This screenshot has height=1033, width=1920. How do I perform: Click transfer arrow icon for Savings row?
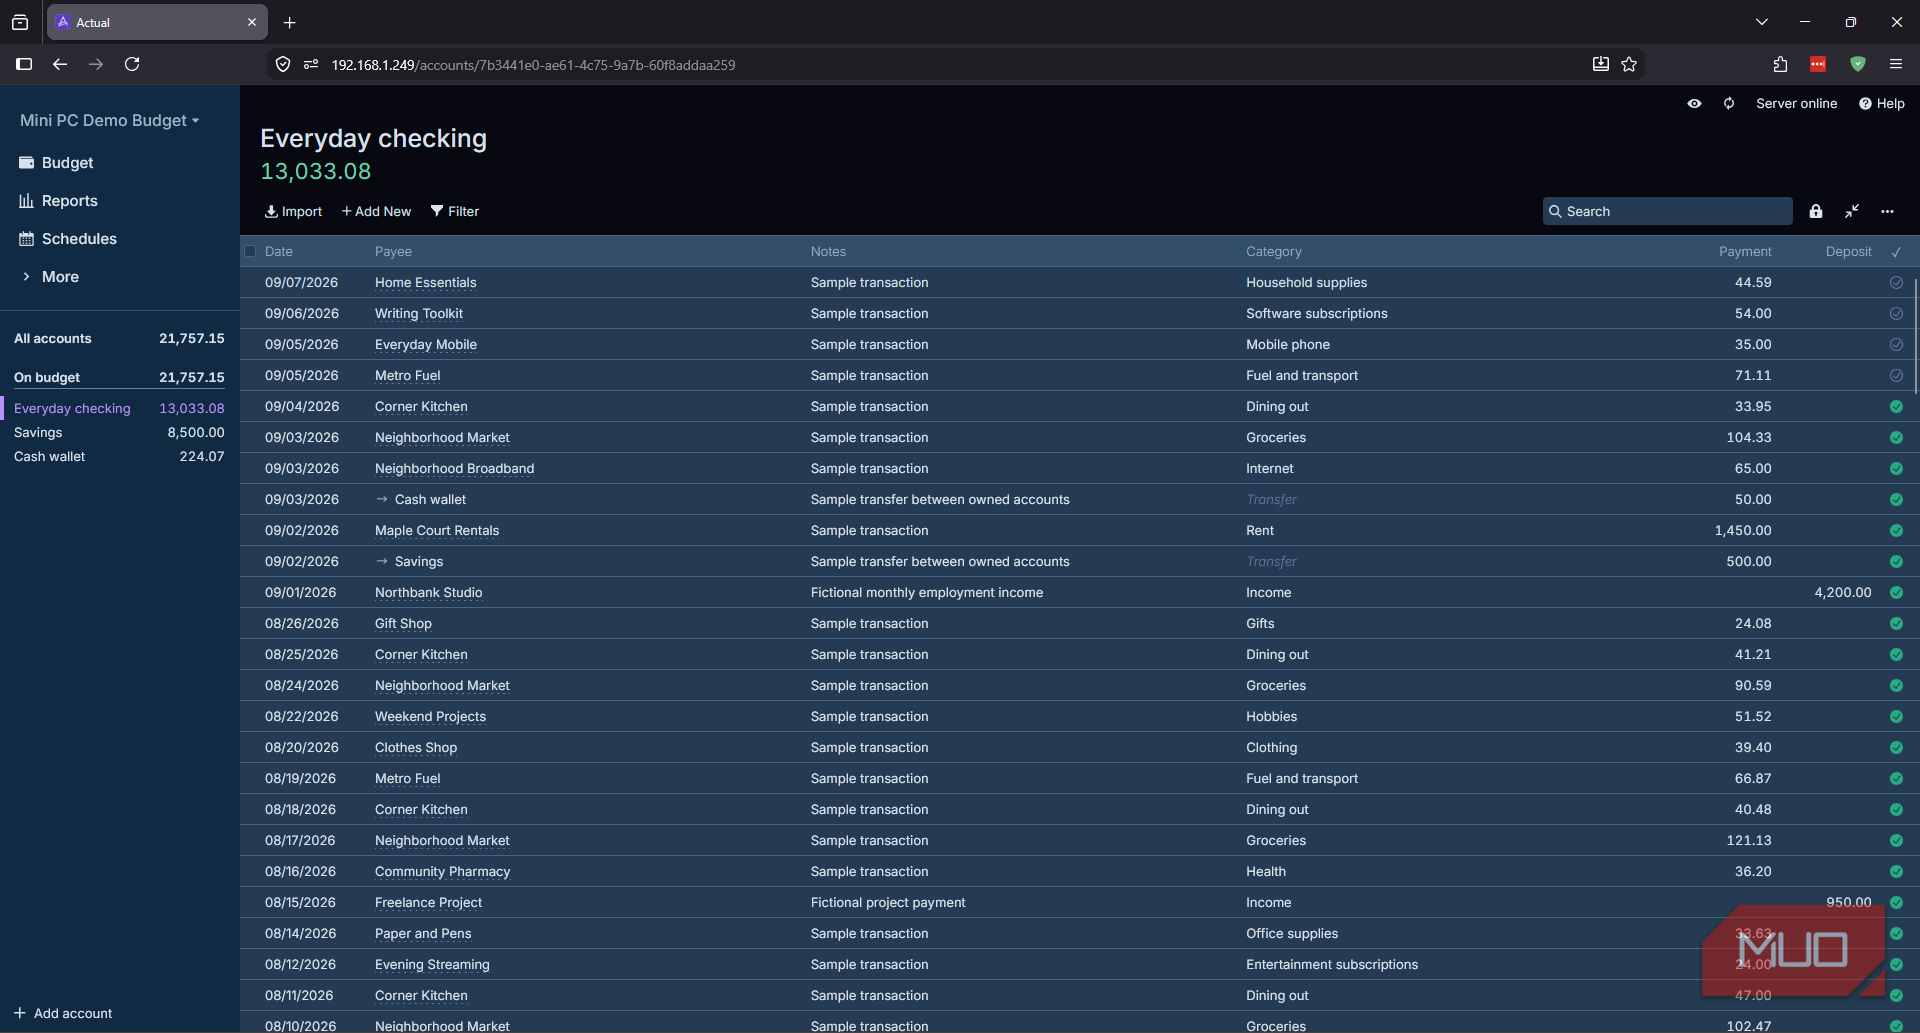(x=382, y=561)
